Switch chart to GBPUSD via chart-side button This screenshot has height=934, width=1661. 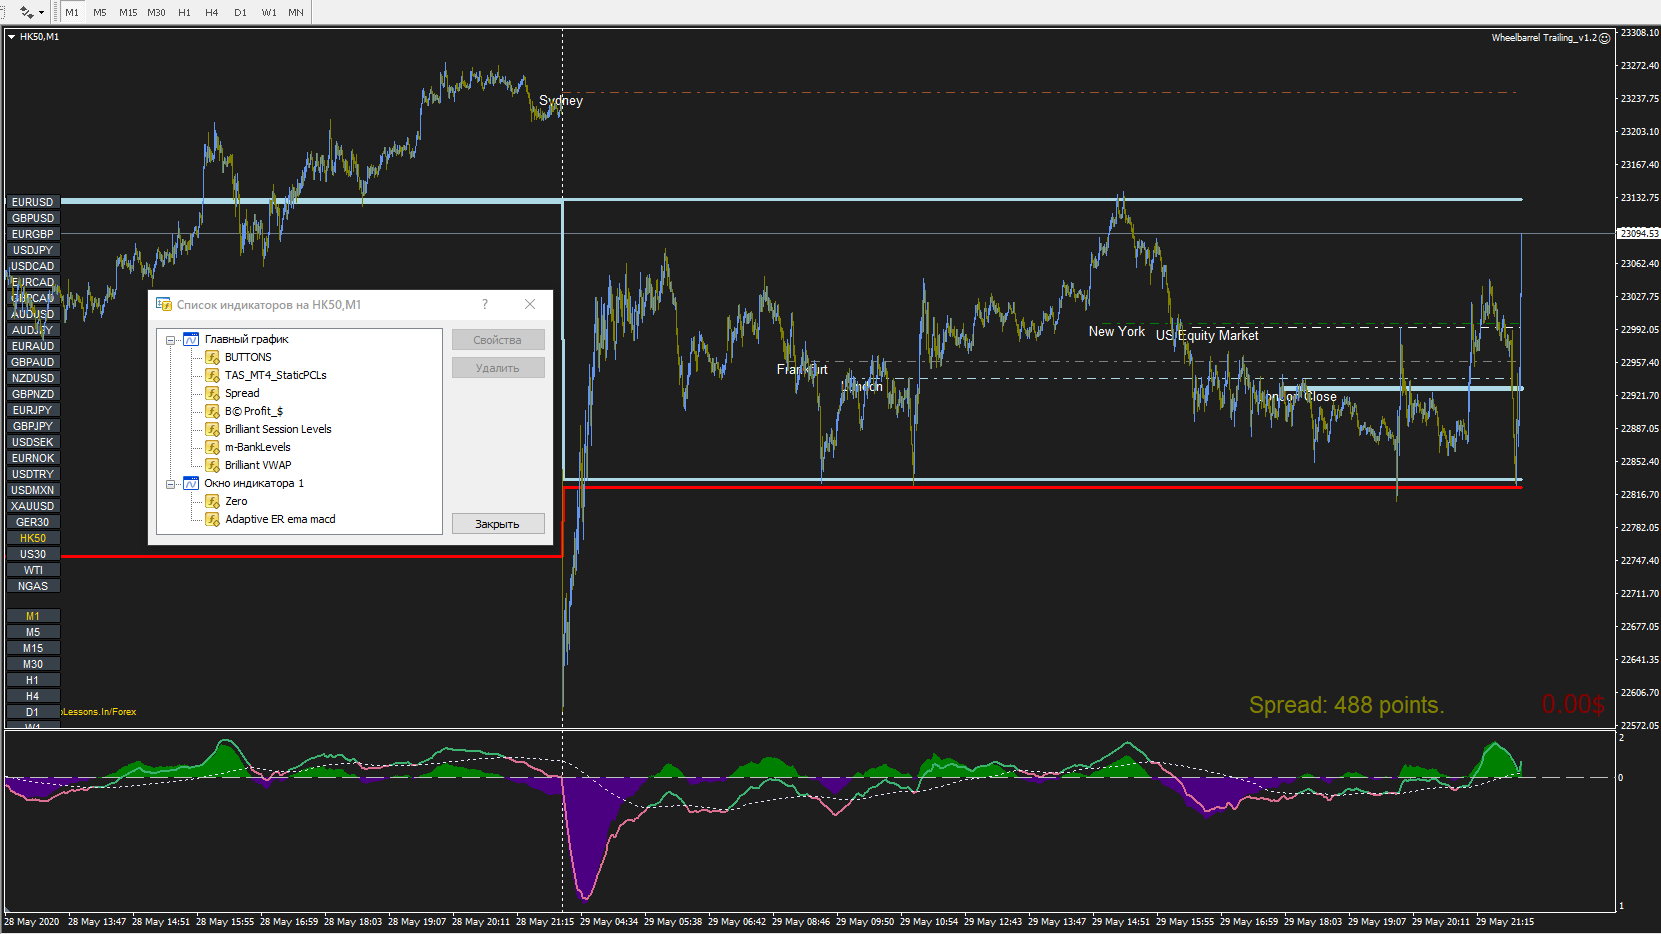[33, 218]
